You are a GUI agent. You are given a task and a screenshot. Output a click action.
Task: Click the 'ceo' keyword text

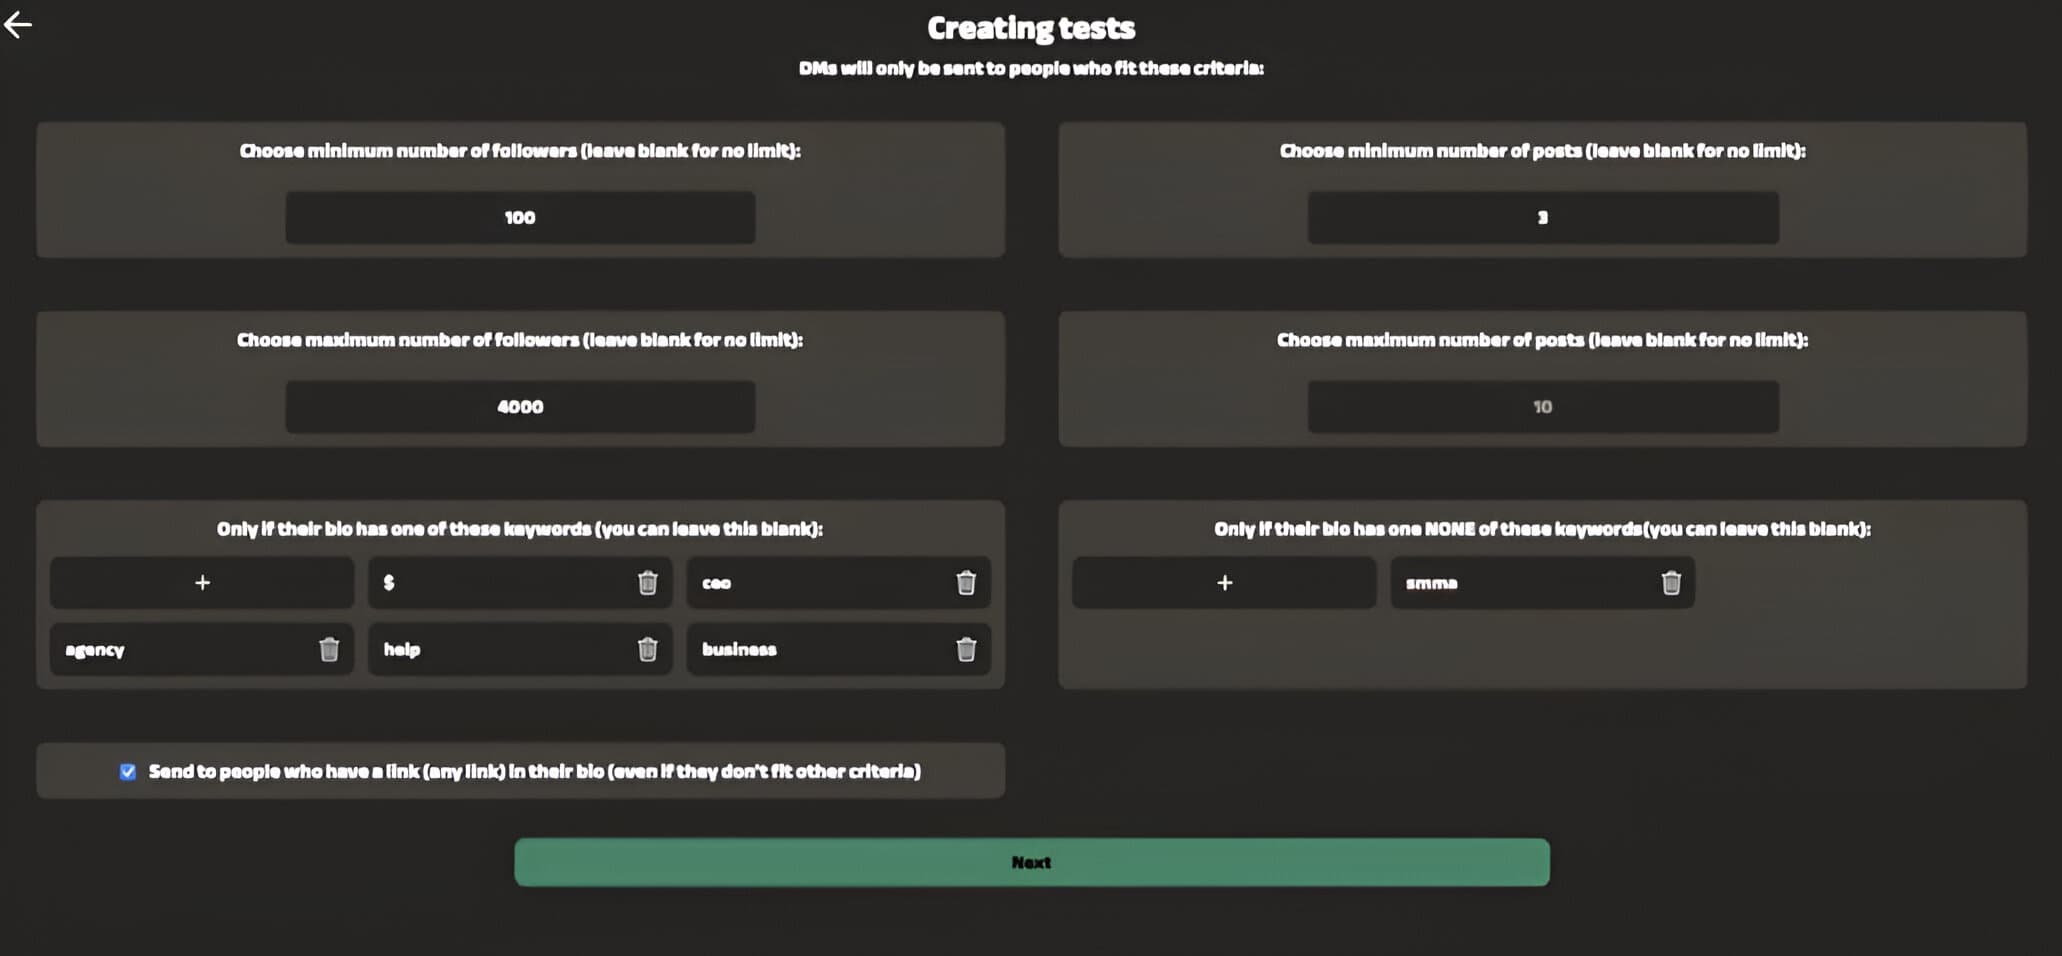(x=716, y=583)
